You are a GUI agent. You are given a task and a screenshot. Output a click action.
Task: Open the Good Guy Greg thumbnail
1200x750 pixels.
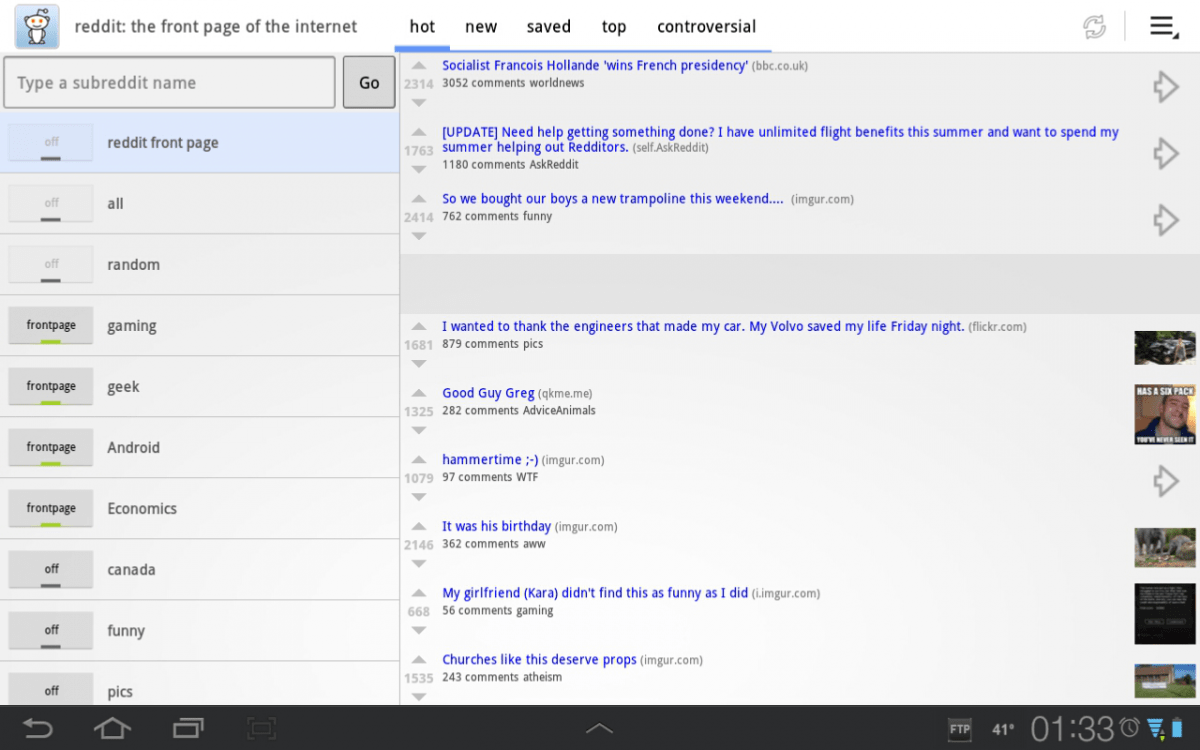coord(1165,414)
